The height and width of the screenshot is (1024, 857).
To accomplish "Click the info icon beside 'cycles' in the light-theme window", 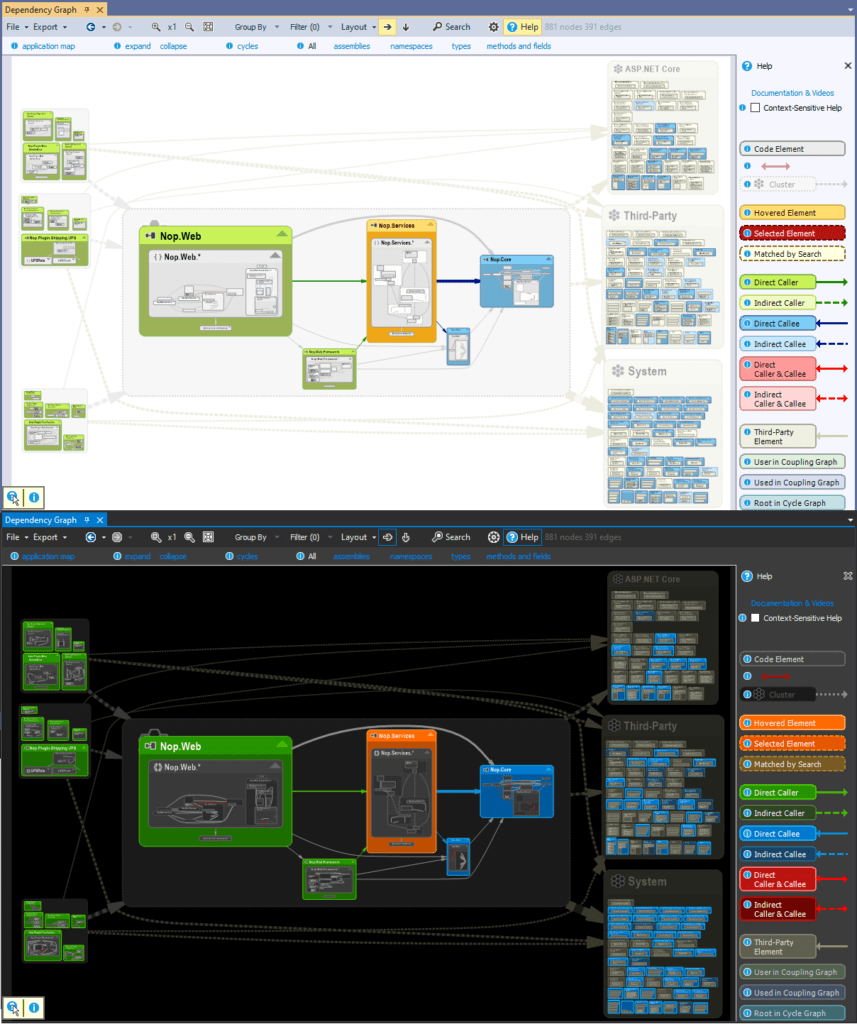I will (x=229, y=46).
